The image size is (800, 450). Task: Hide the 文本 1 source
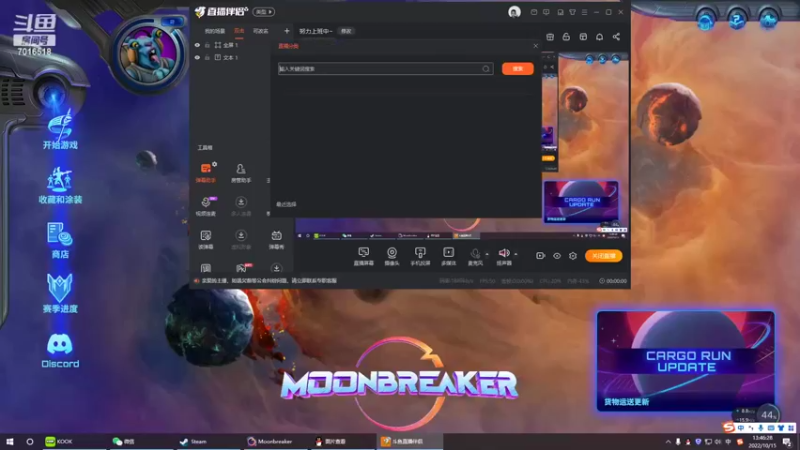(x=197, y=58)
